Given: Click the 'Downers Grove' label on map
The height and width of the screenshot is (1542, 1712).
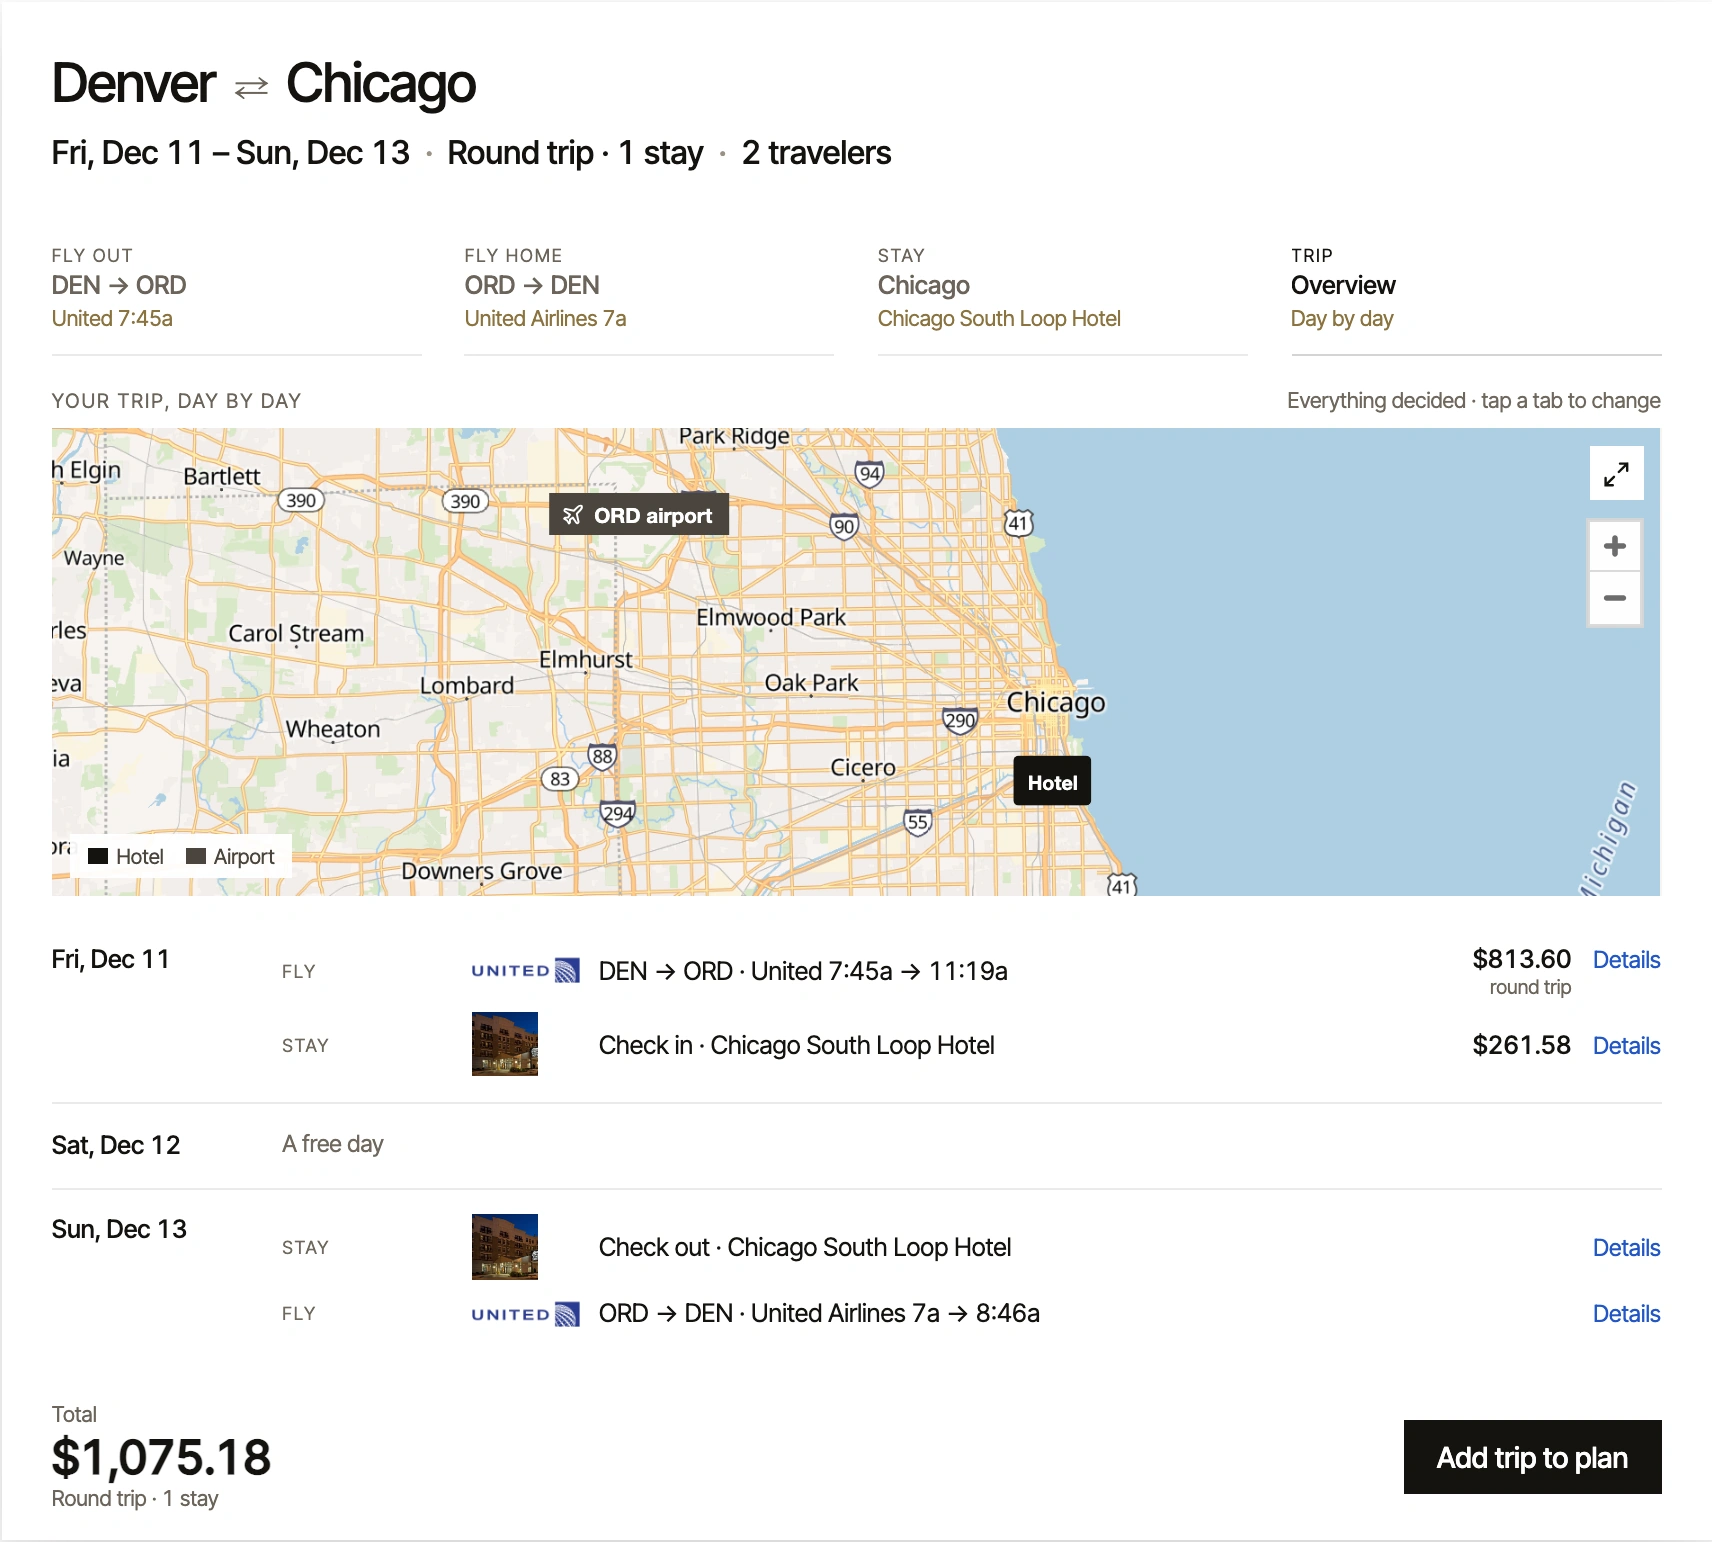Looking at the screenshot, I should tap(482, 871).
